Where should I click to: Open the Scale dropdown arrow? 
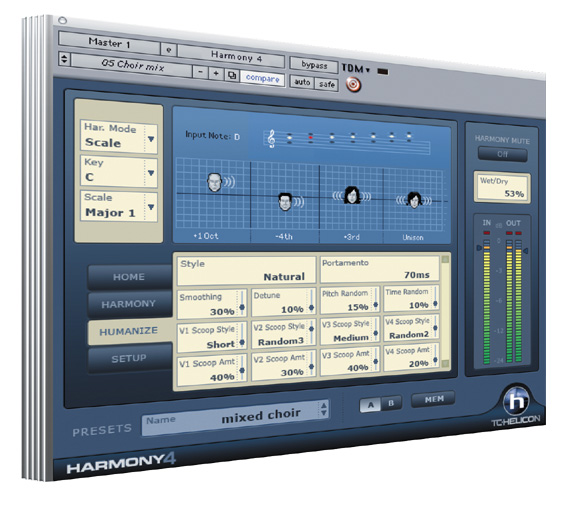click(x=151, y=207)
